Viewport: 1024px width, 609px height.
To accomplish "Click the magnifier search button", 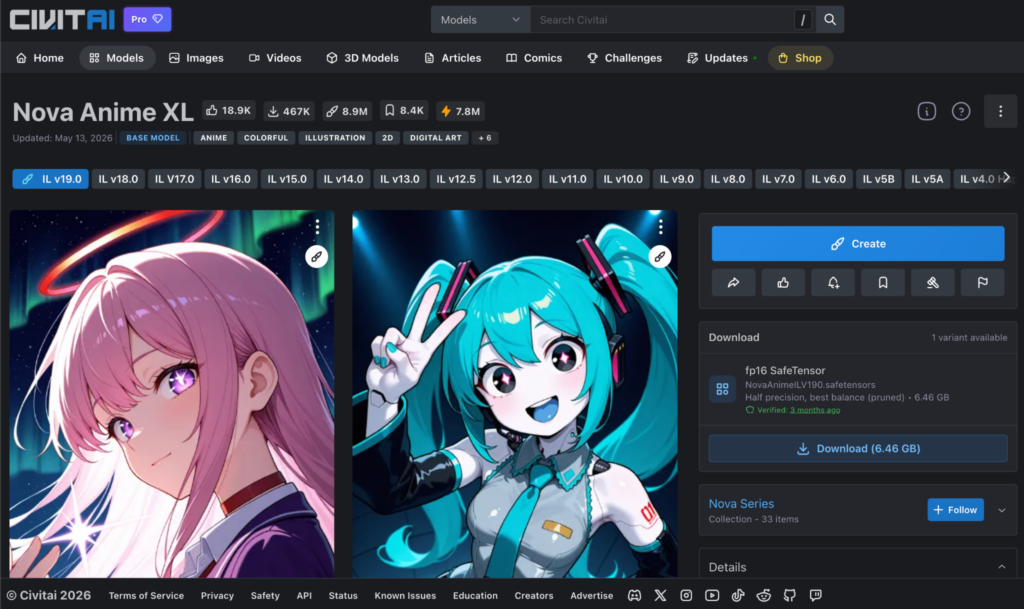I will 829,20.
